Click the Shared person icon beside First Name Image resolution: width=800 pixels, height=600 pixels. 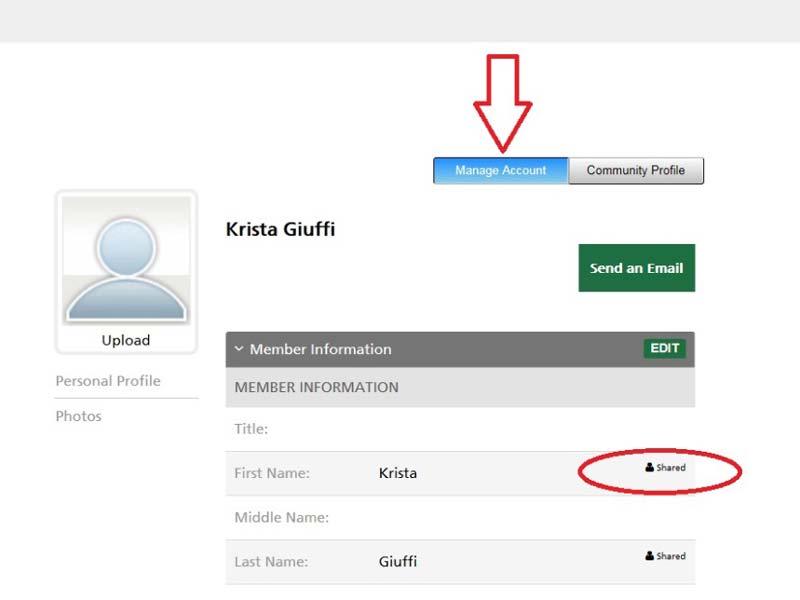point(650,468)
